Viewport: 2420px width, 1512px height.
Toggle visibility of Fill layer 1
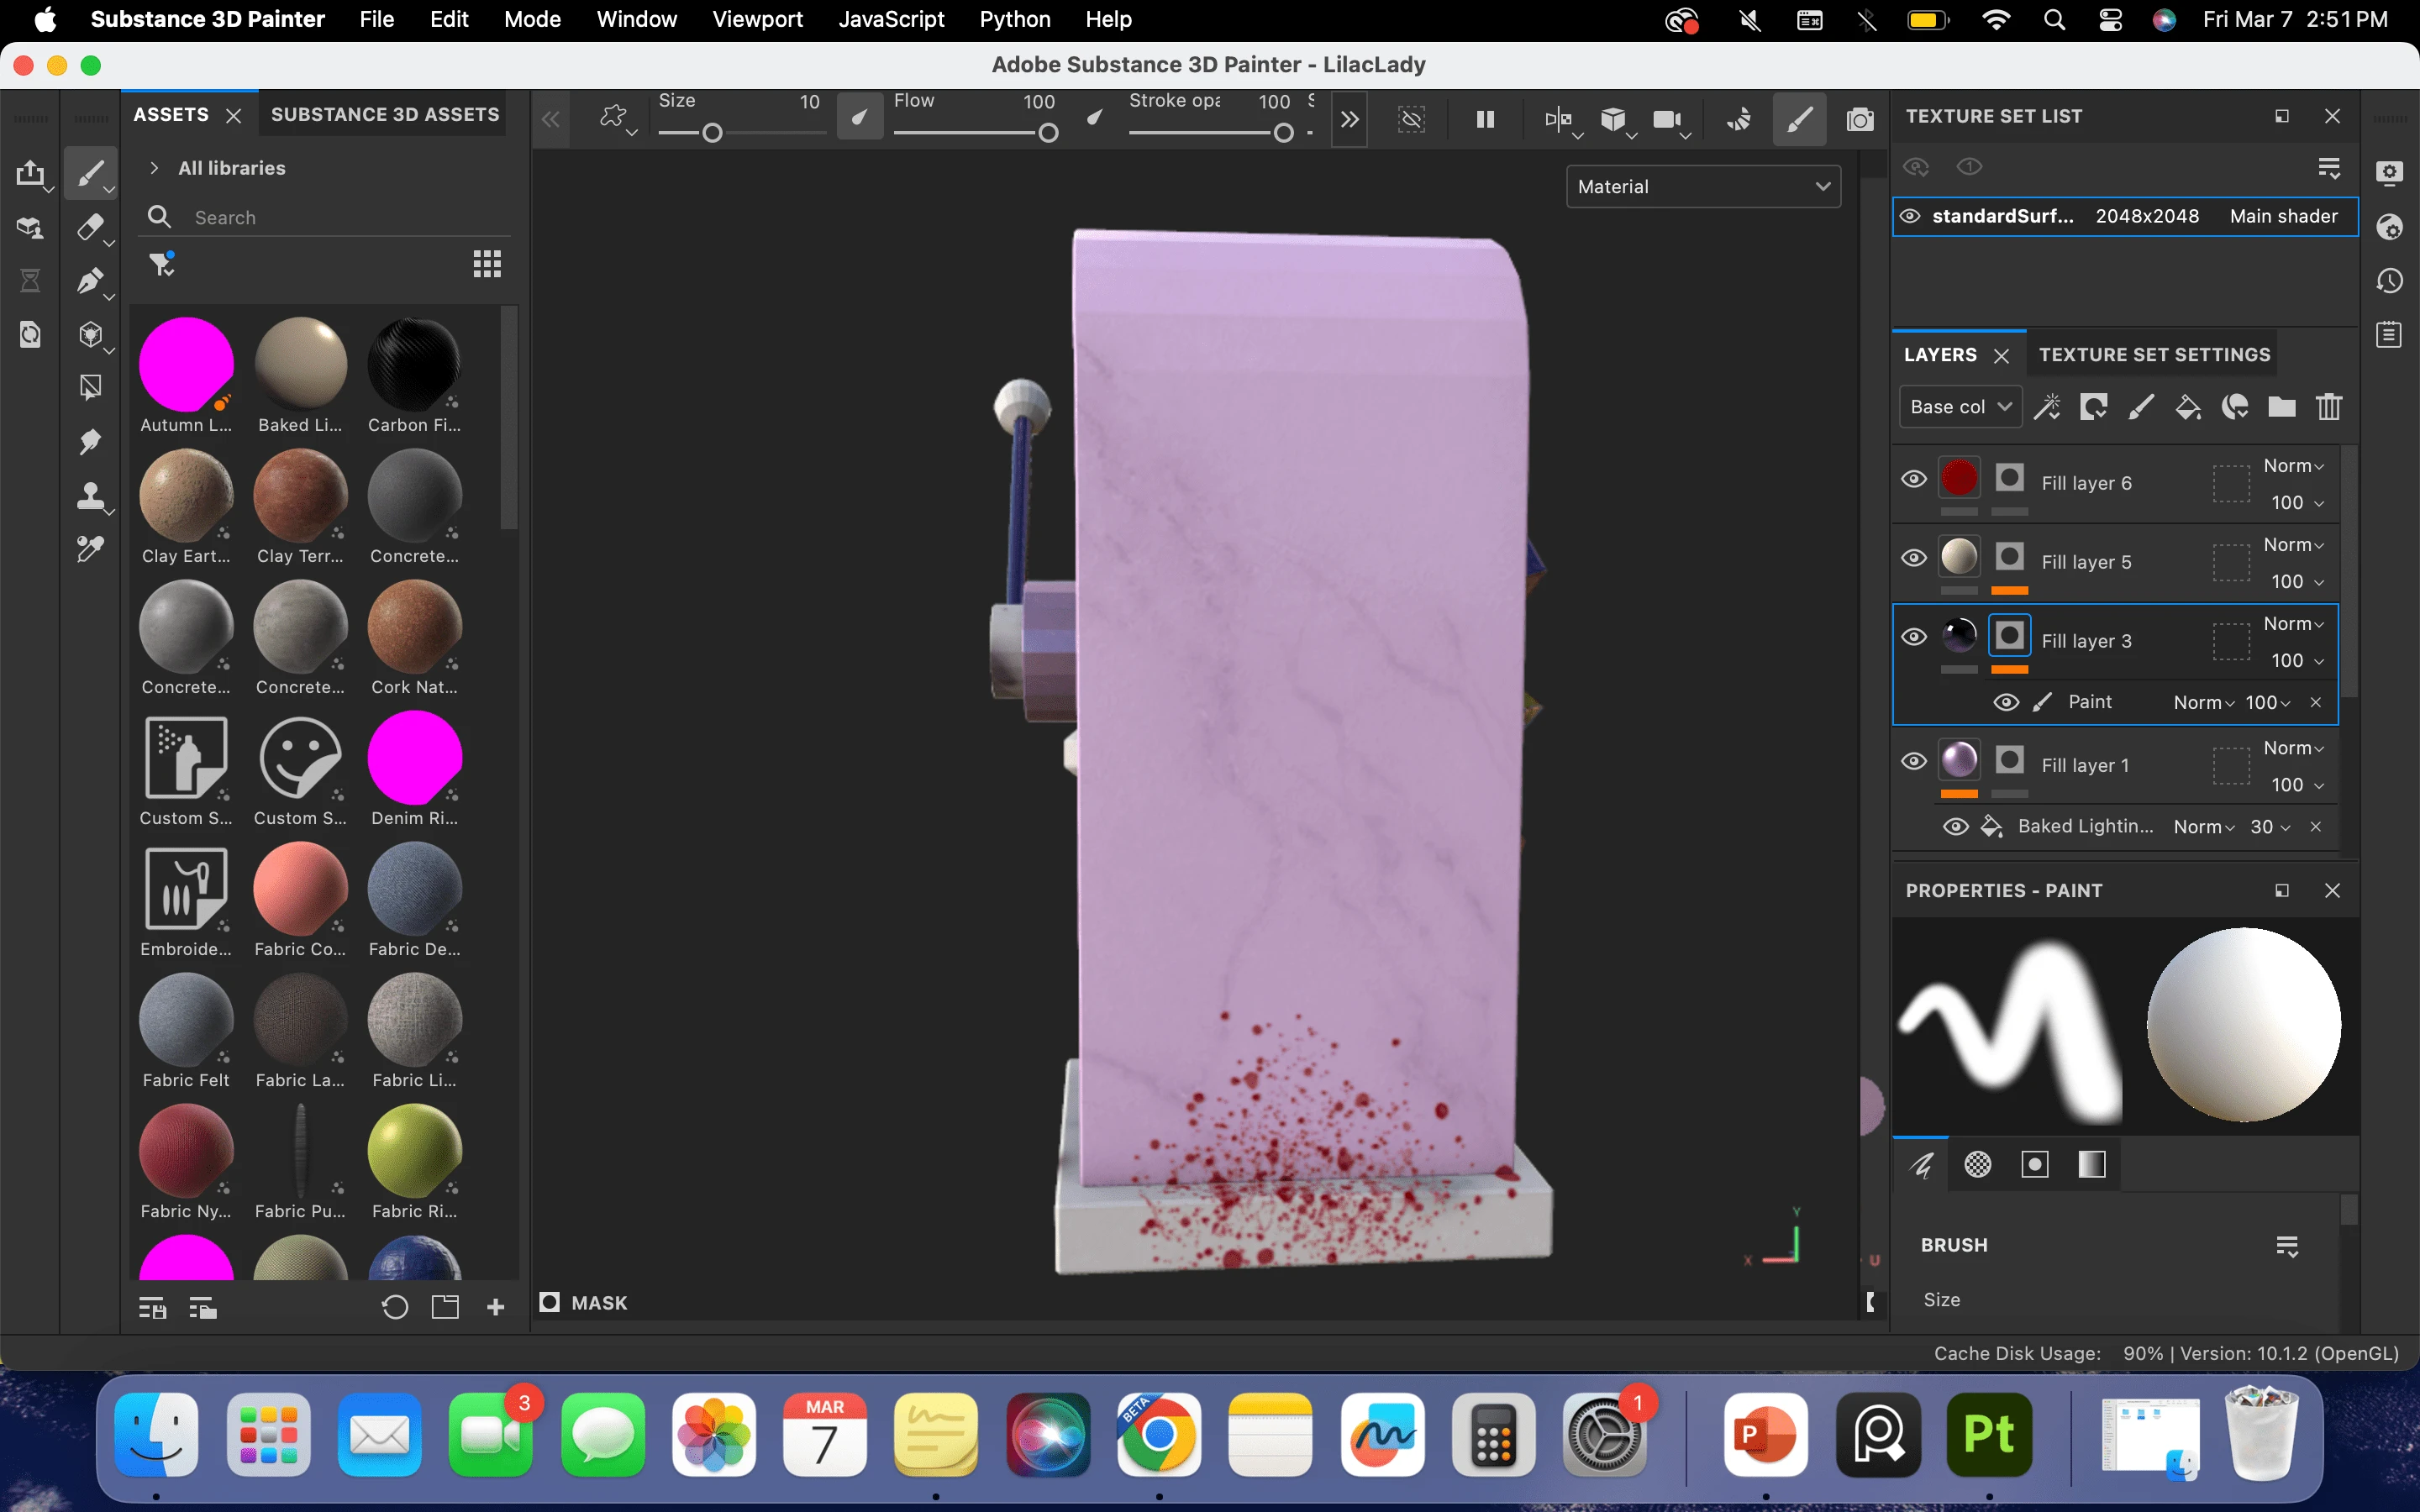(x=1913, y=762)
